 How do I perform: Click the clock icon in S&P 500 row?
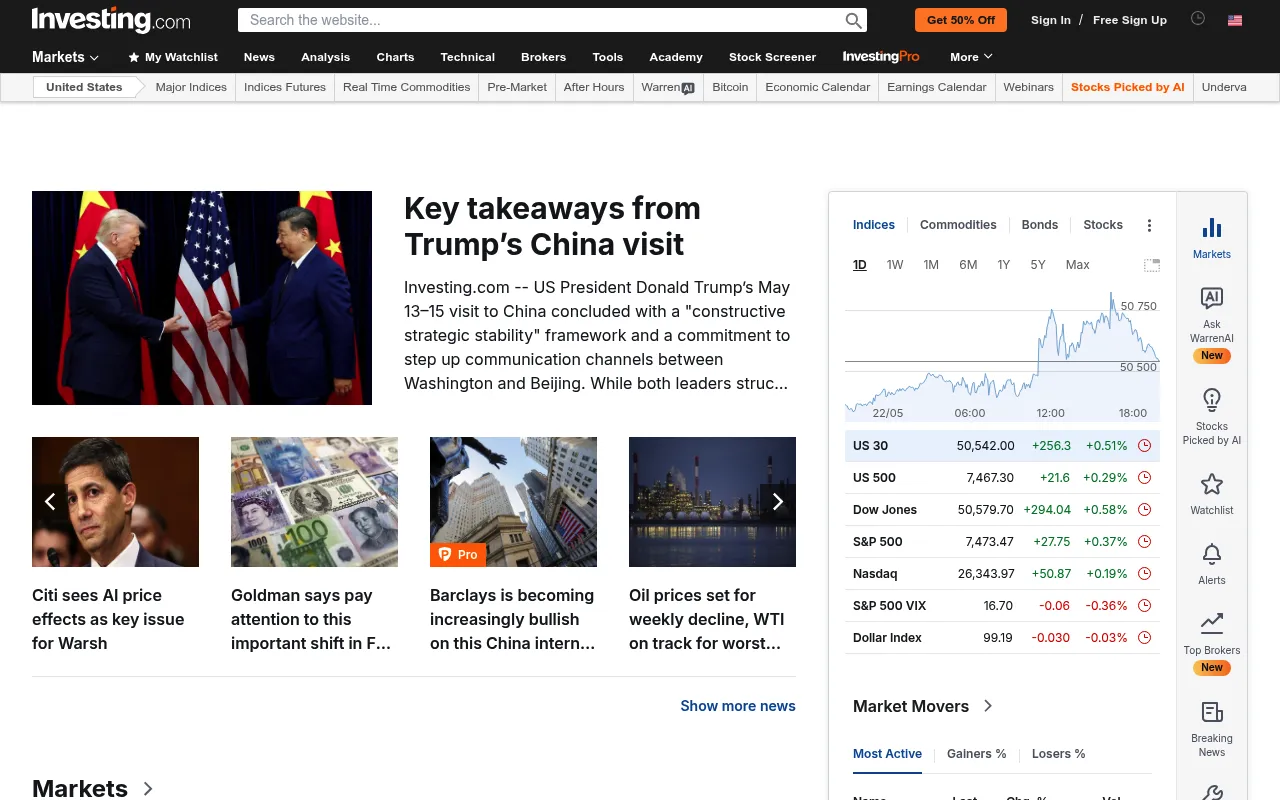pos(1145,542)
